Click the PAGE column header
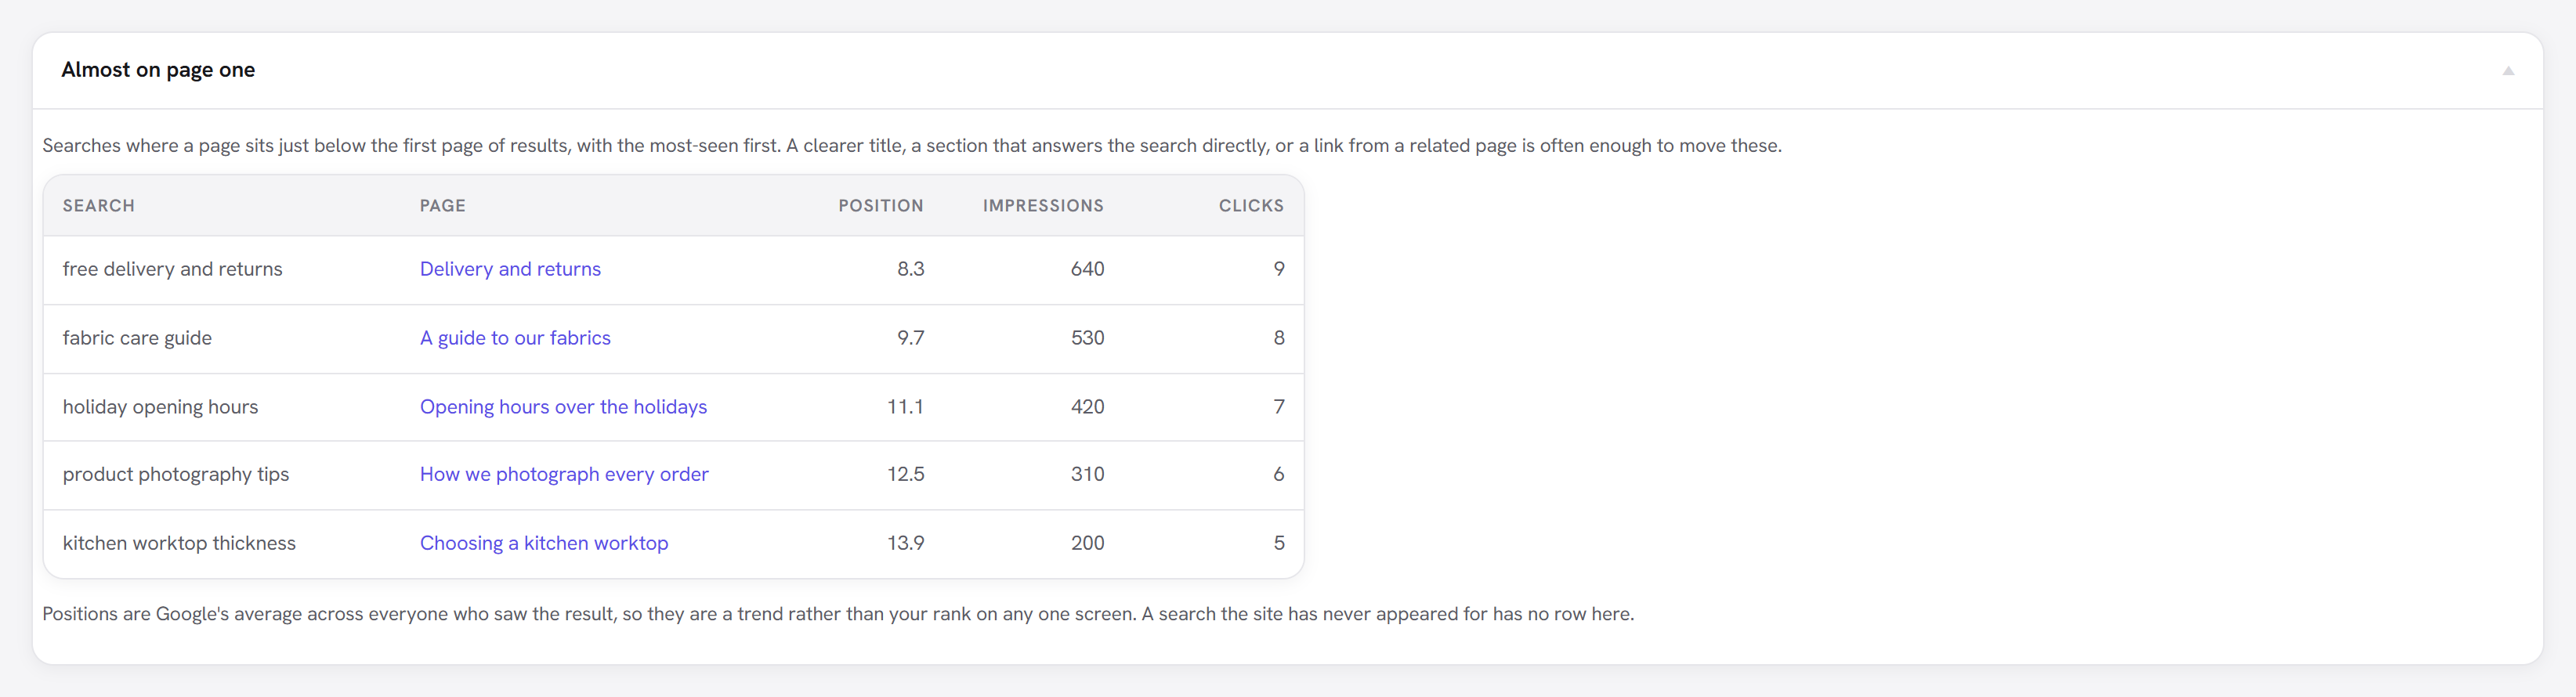This screenshot has width=2576, height=697. (x=443, y=205)
